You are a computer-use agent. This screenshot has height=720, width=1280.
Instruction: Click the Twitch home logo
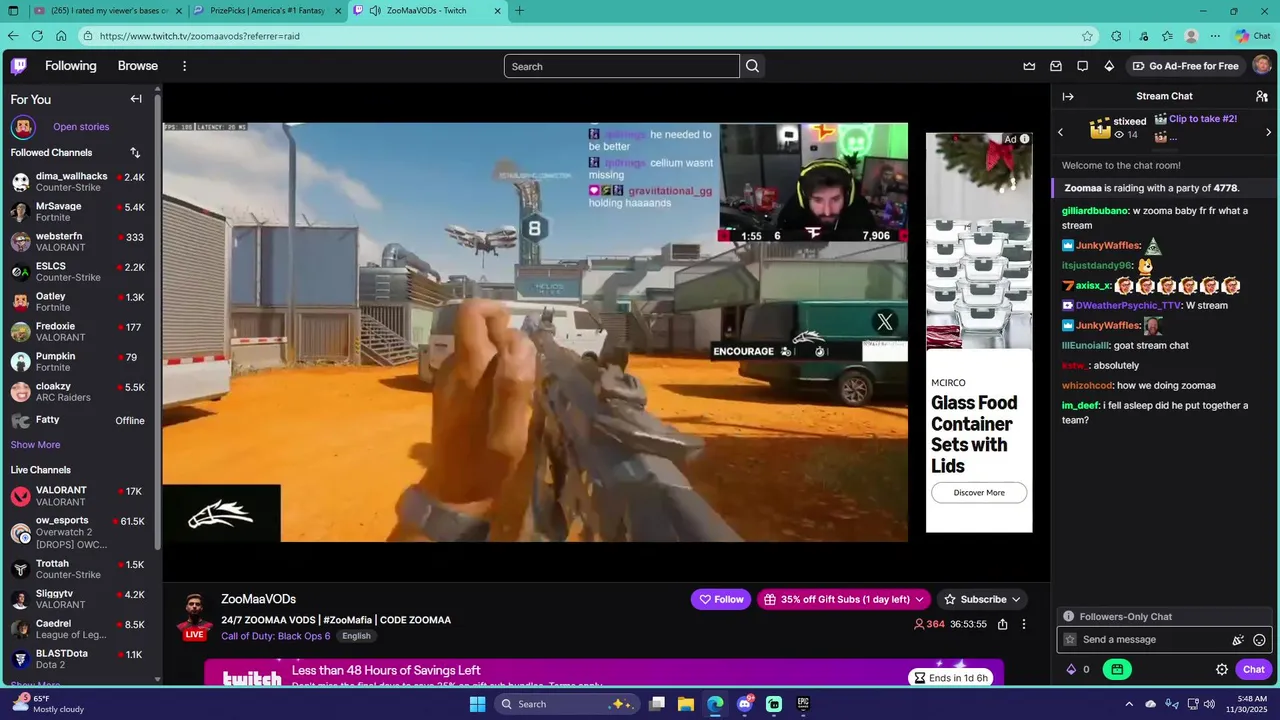(19, 66)
